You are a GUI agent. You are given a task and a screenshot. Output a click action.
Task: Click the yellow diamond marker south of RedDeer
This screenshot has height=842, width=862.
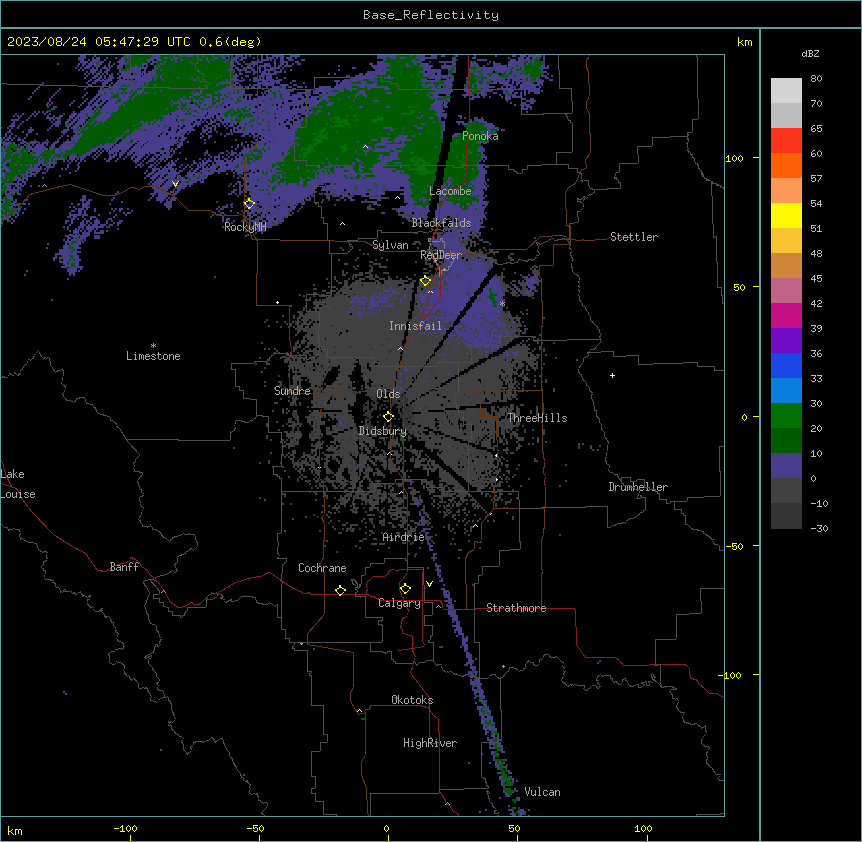[425, 281]
